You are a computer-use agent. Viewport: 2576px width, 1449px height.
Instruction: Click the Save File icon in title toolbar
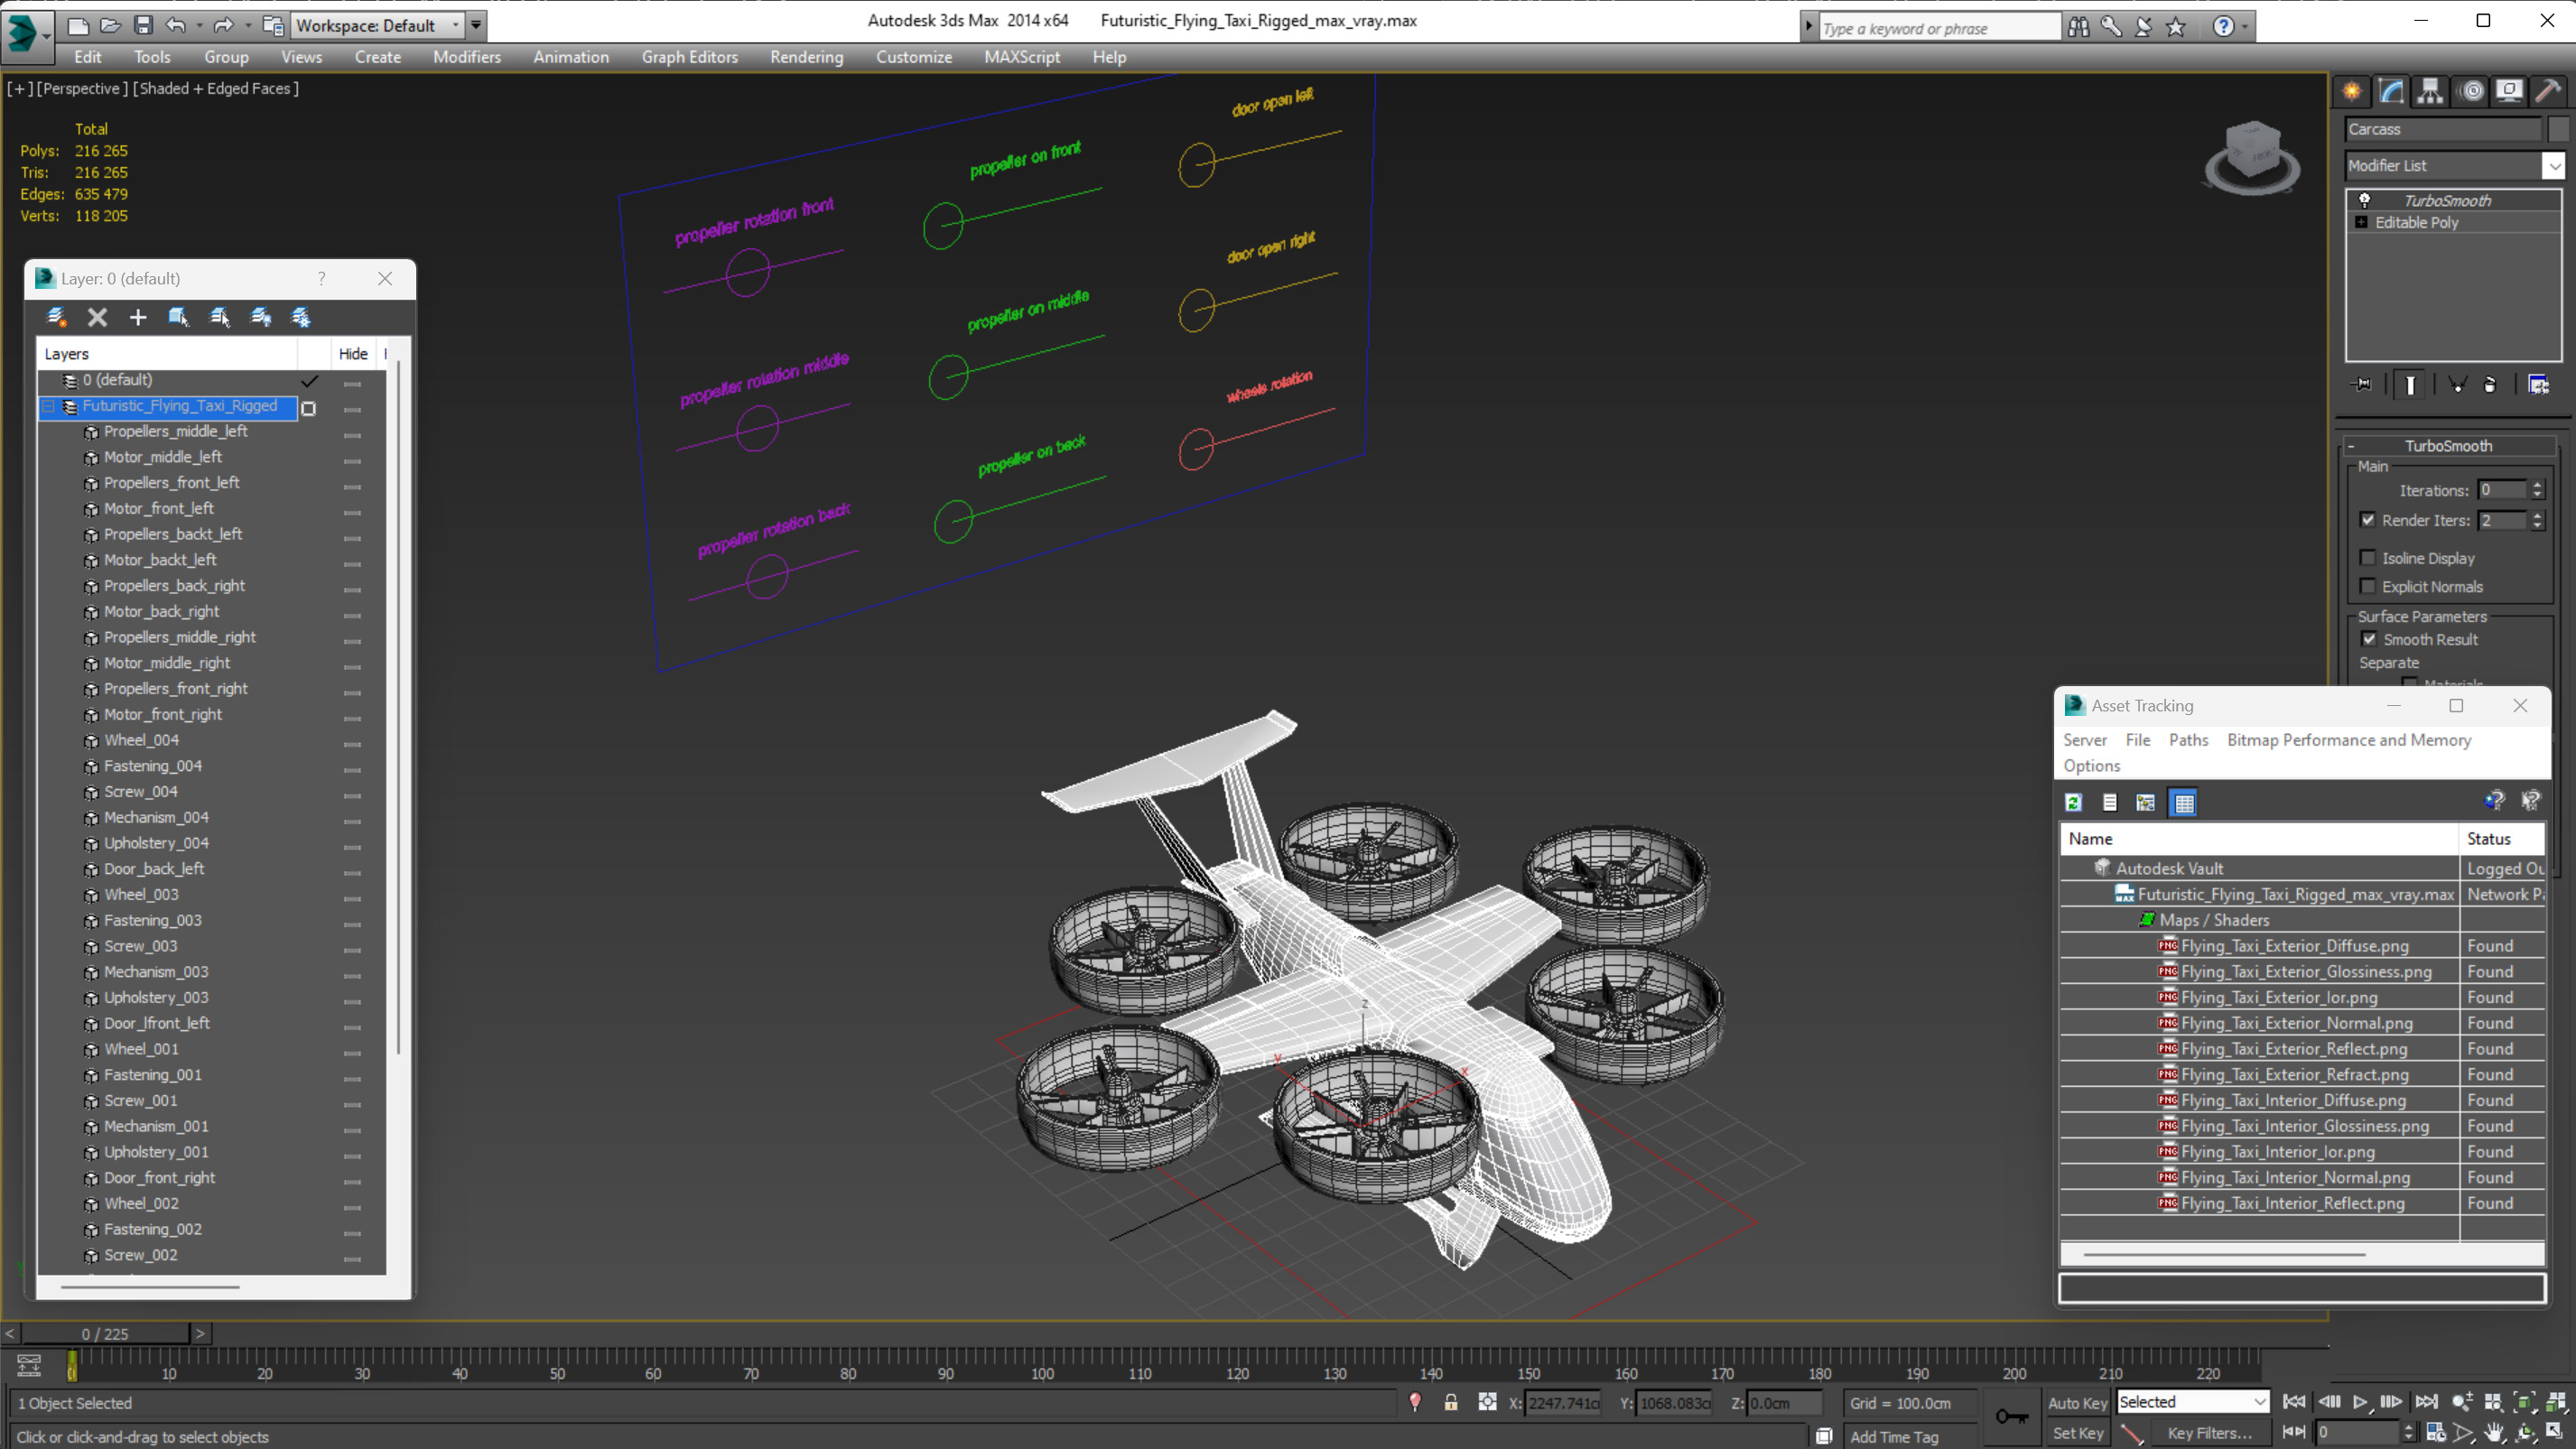pos(143,25)
